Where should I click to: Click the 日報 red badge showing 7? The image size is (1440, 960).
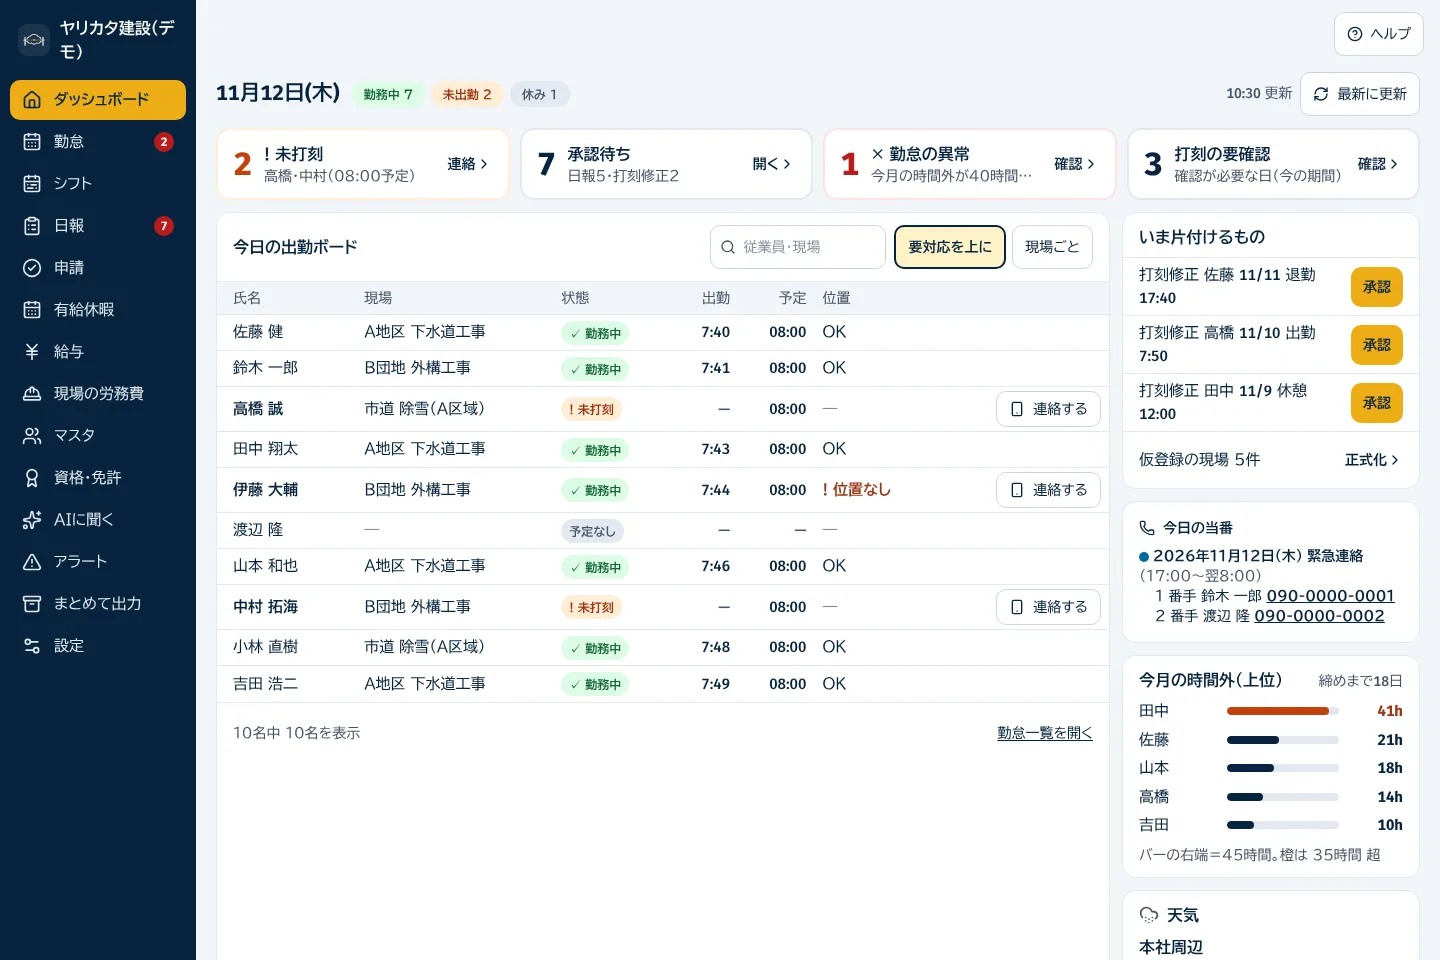pos(164,226)
